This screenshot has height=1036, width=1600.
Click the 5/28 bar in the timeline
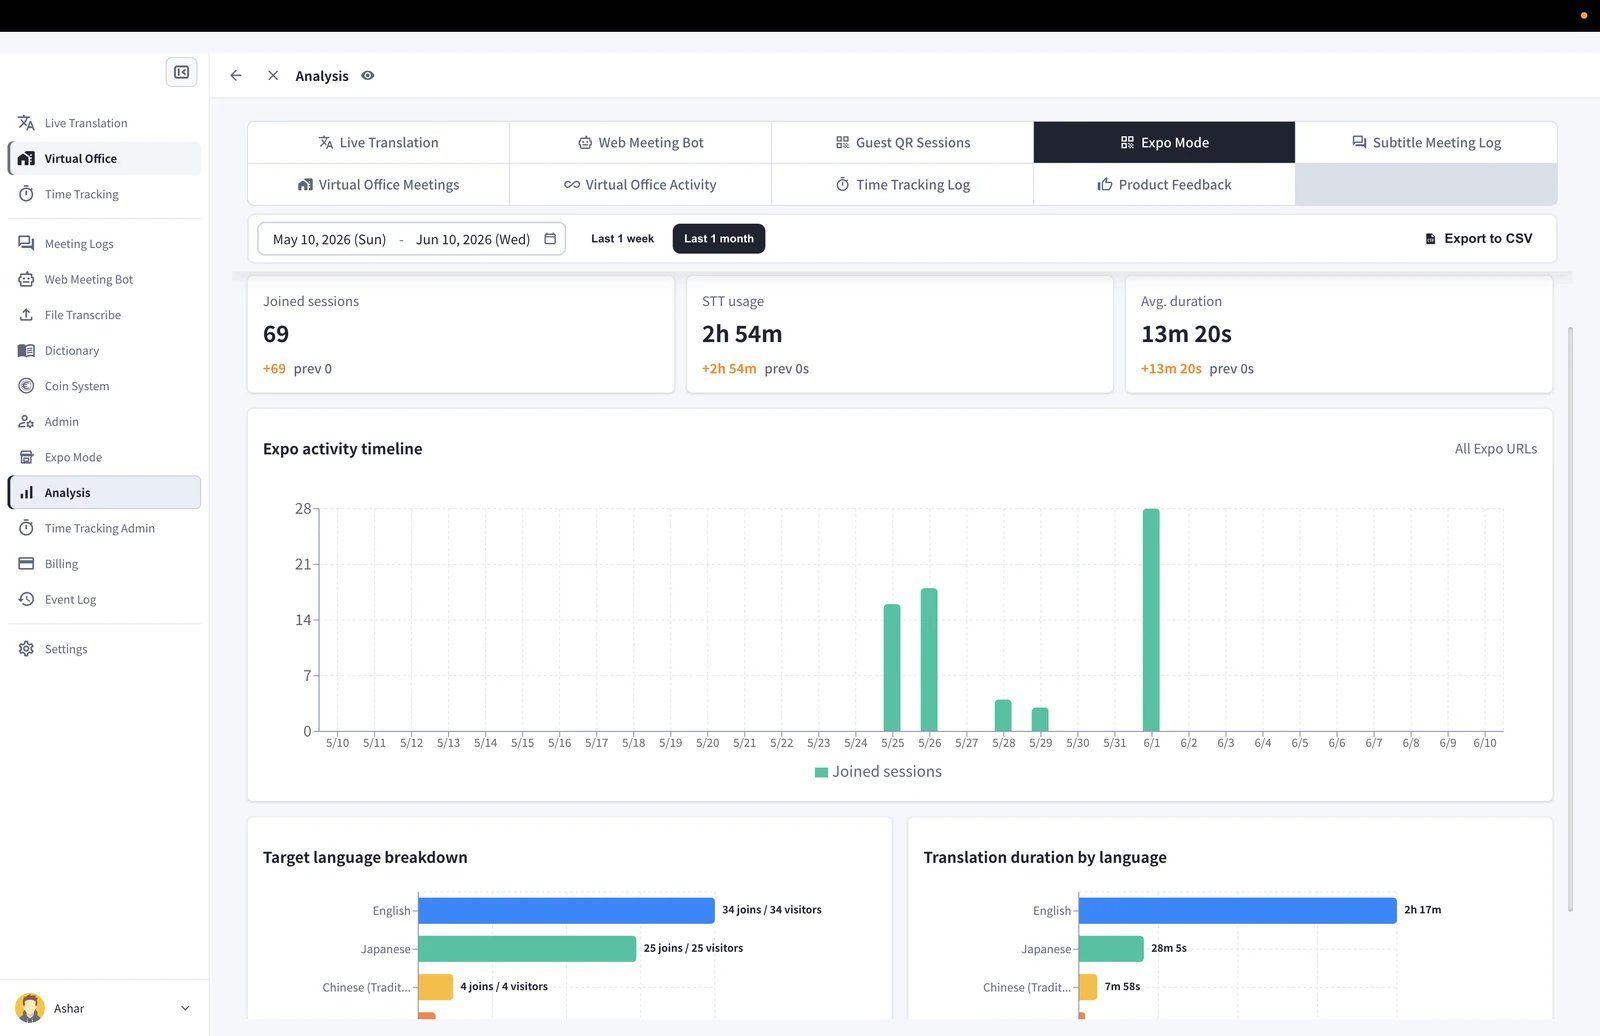1003,715
